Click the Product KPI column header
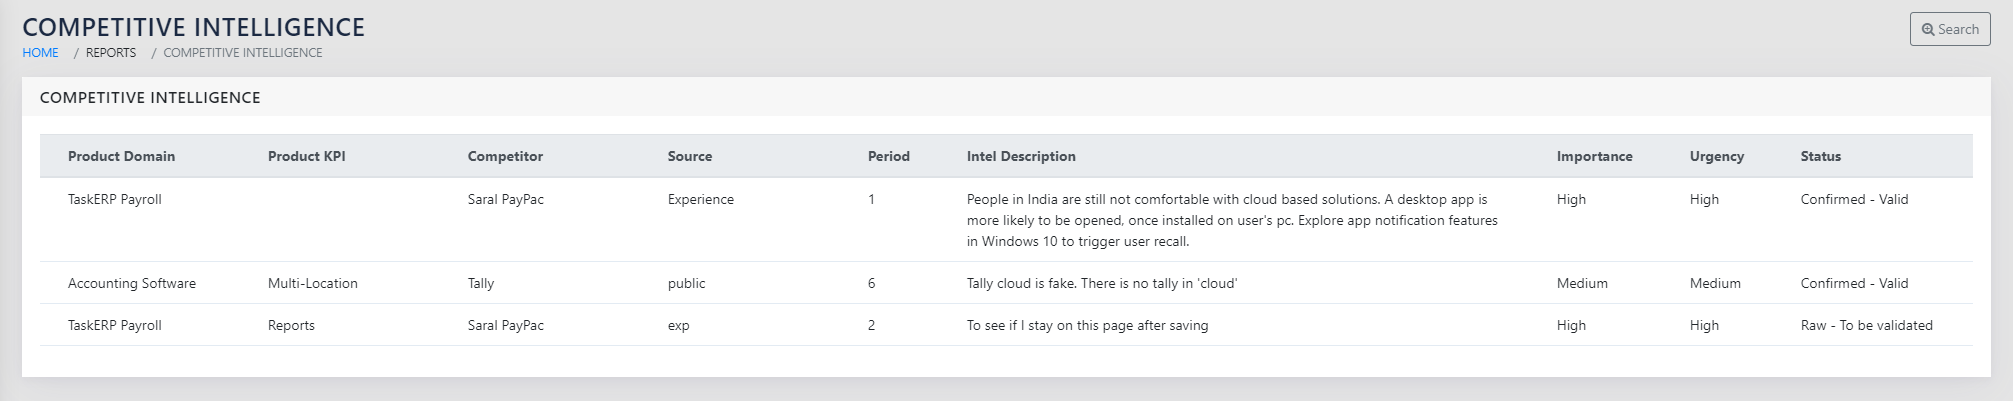 306,157
